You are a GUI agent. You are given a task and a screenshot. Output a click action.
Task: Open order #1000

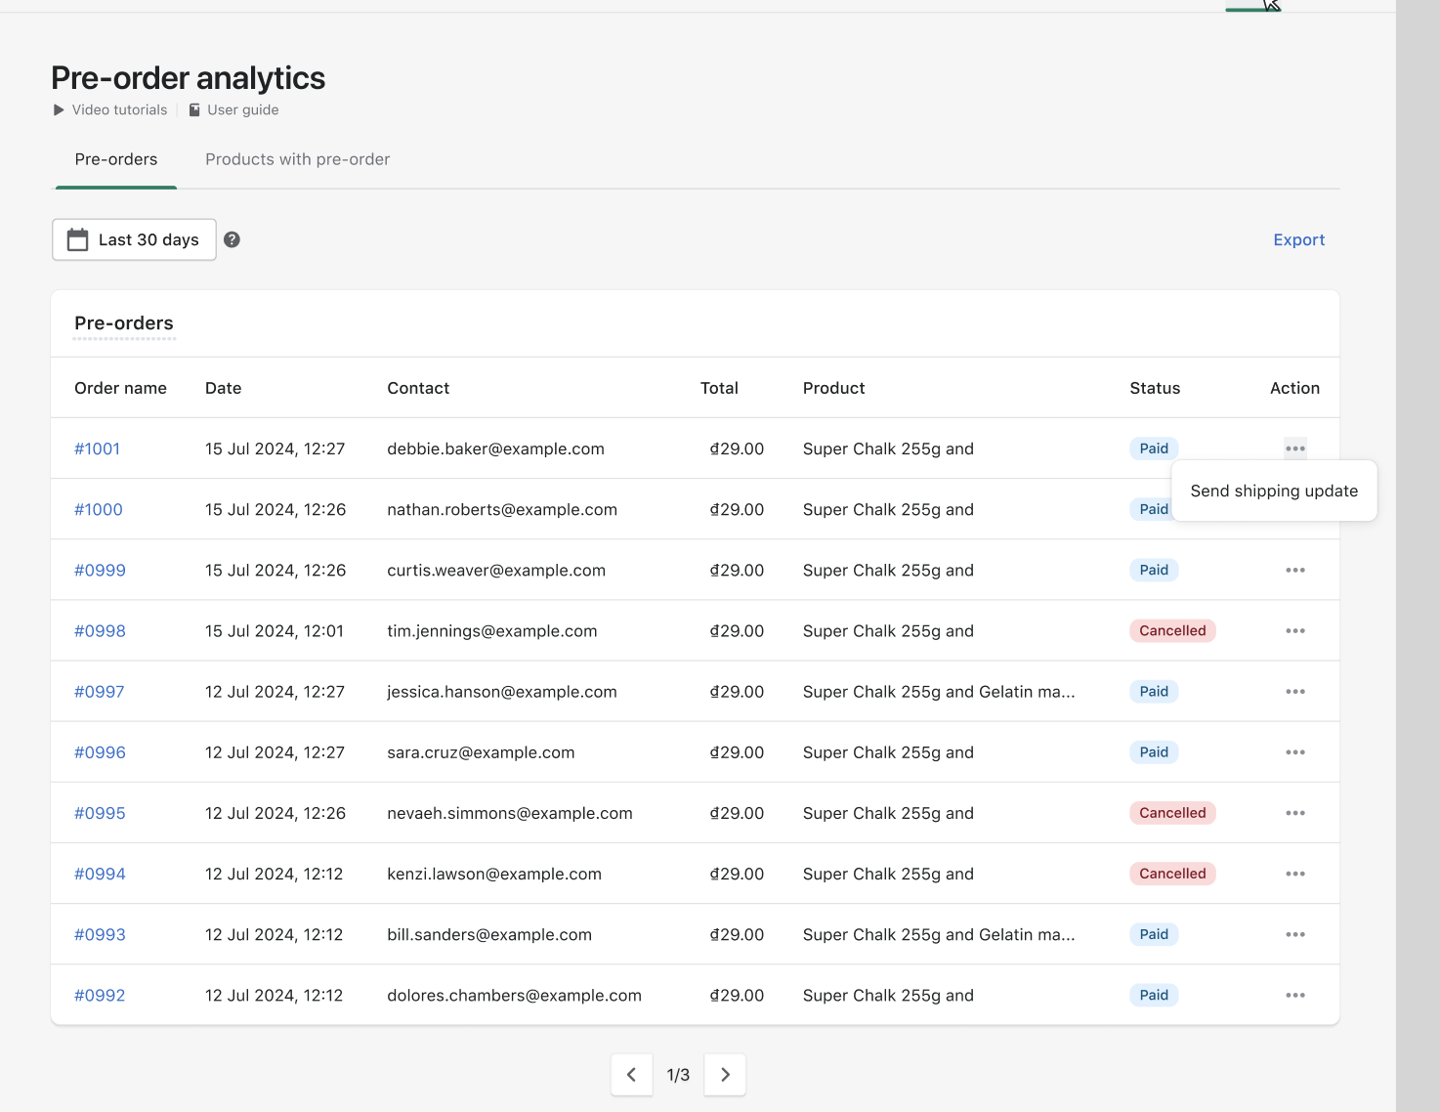(98, 510)
